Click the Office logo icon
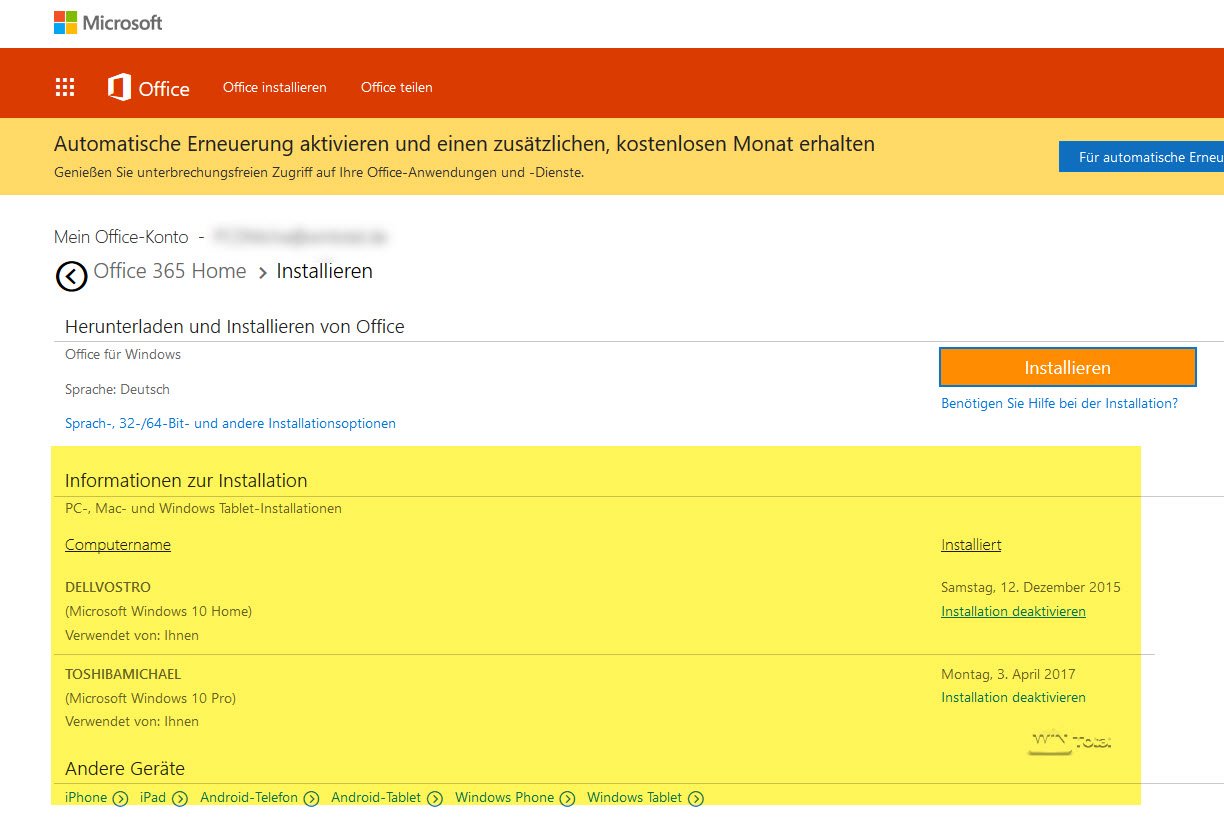Image resolution: width=1224 pixels, height=836 pixels. [x=119, y=87]
